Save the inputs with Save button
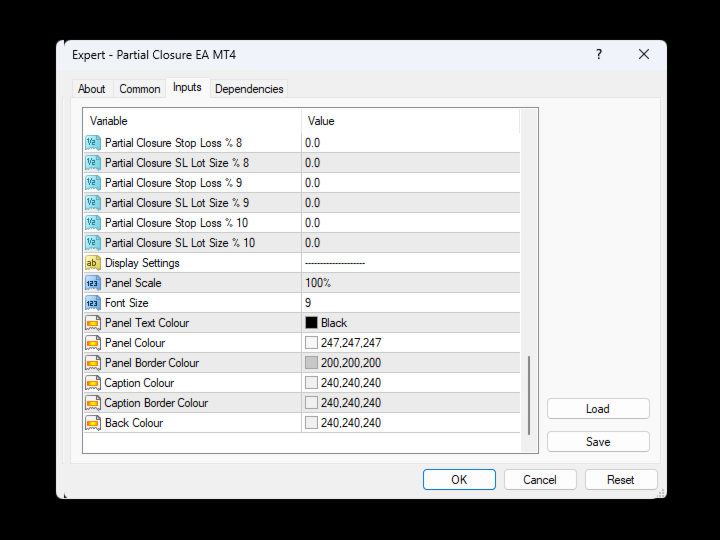 coord(598,442)
